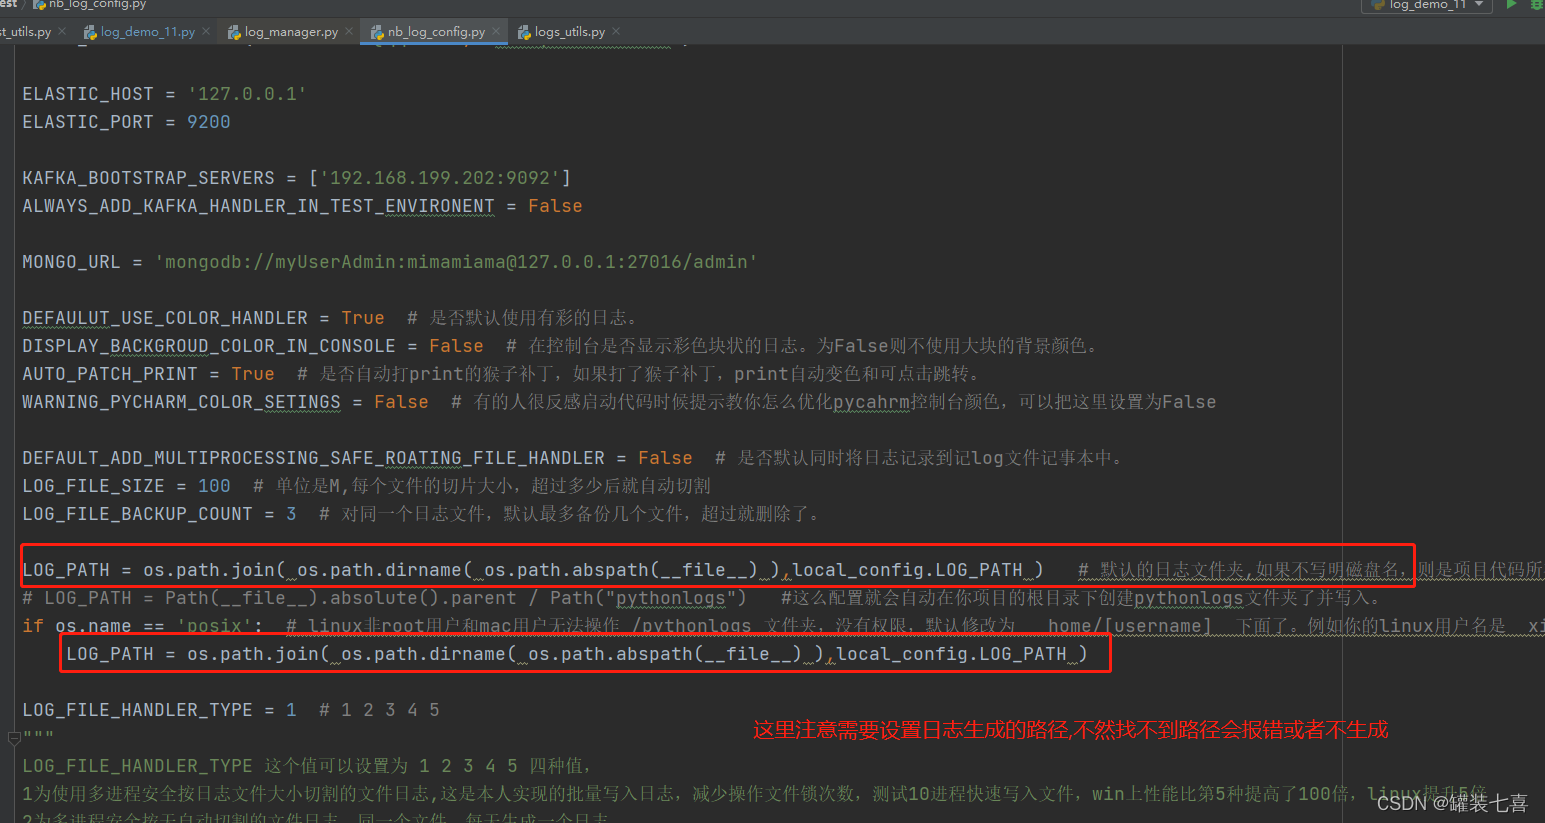Click the True value of DEFAULUT_USE_COLOR_HANDLER
Viewport: 1545px width, 823px height.
click(x=363, y=318)
